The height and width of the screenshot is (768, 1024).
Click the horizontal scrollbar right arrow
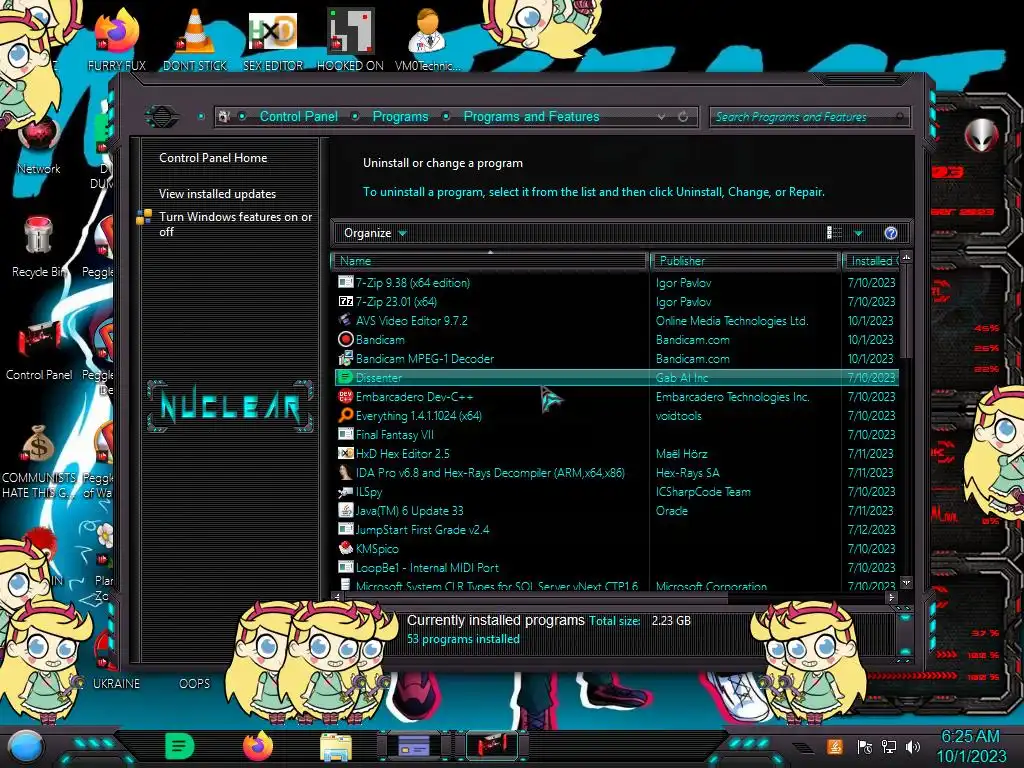click(891, 597)
